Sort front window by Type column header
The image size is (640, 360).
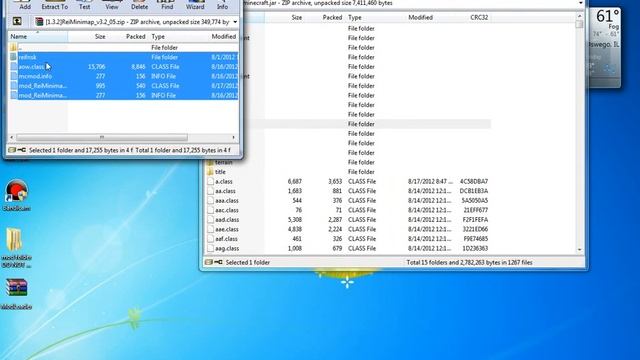point(178,36)
